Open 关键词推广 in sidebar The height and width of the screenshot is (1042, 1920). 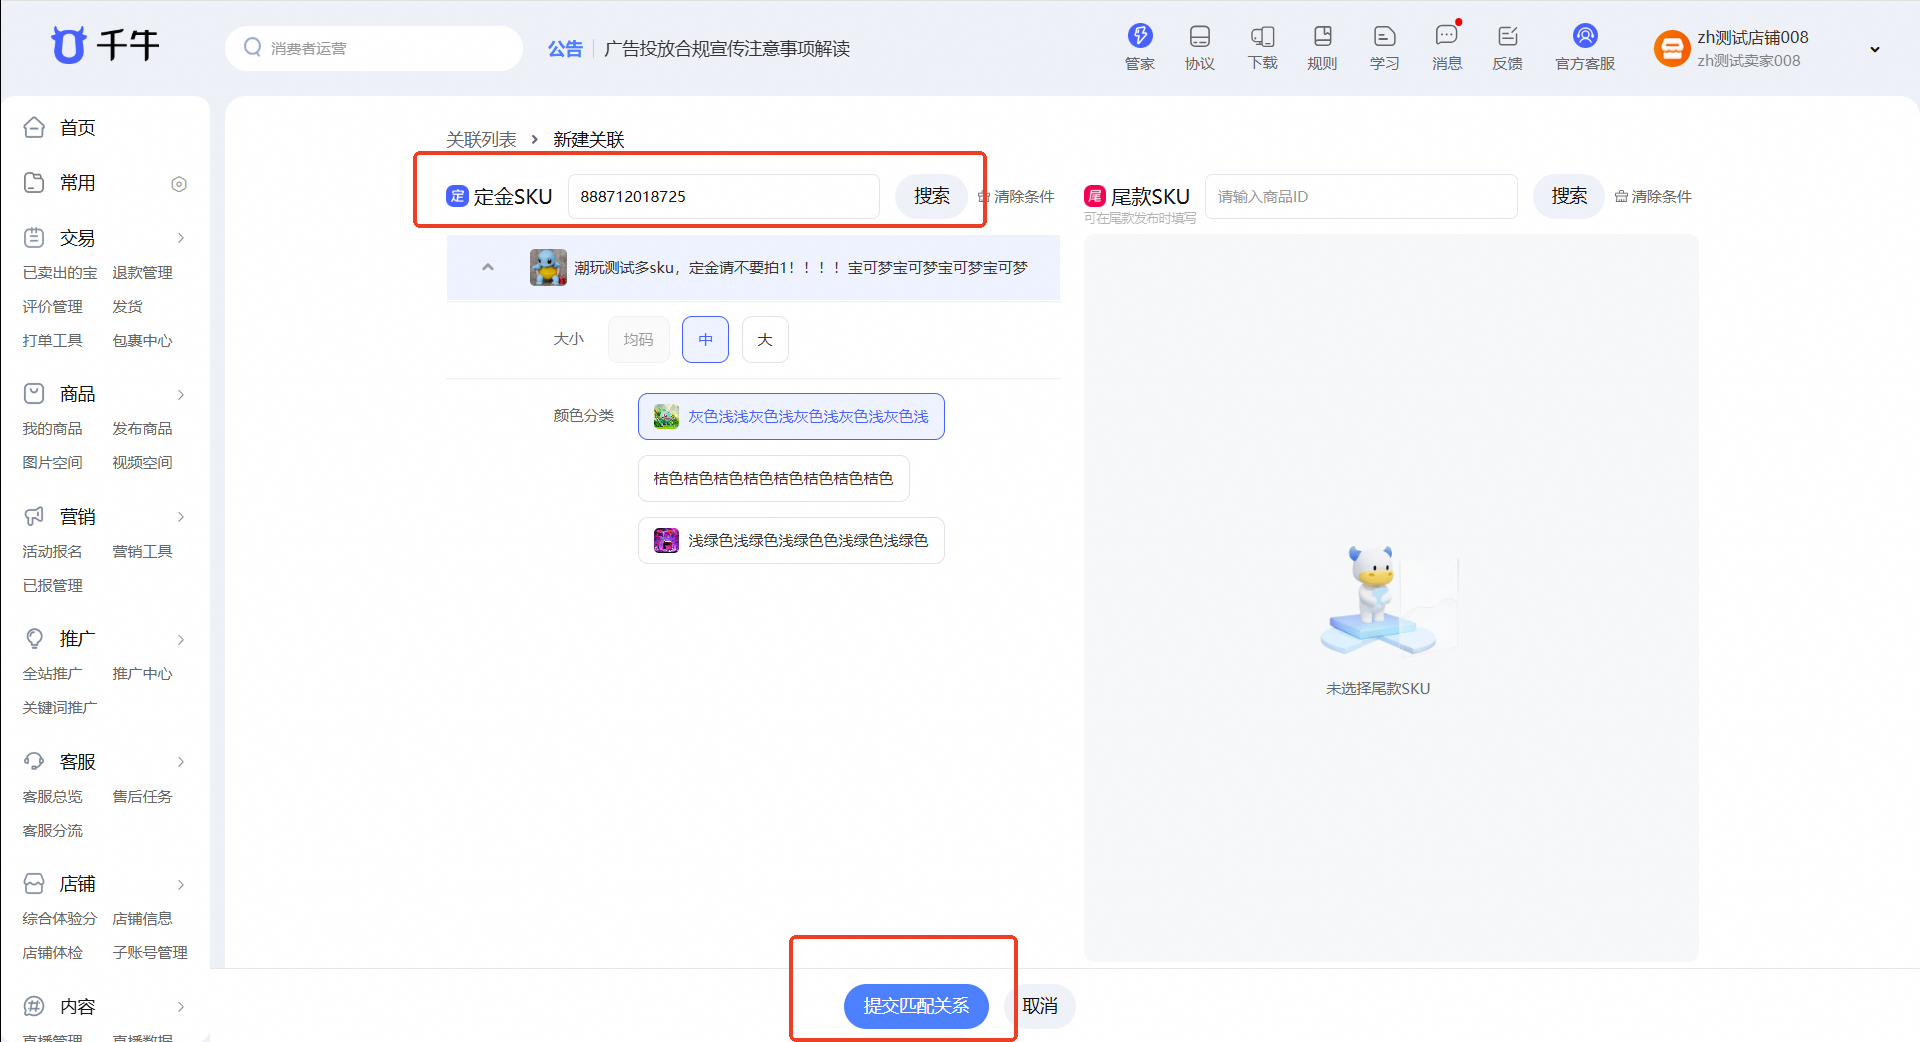(60, 708)
